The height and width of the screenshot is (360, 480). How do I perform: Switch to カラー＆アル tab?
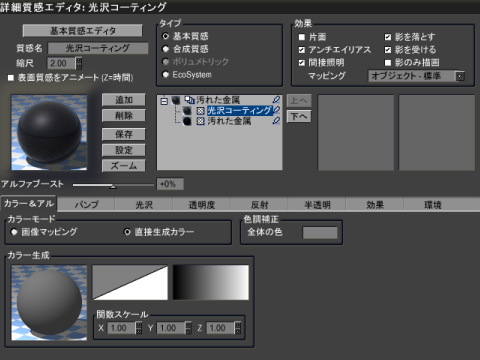click(29, 204)
